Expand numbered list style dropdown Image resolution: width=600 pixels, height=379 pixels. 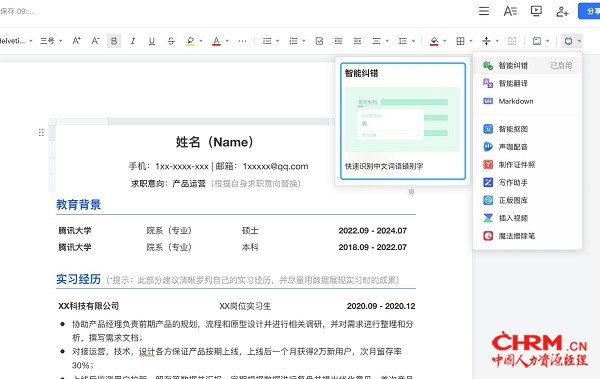303,41
